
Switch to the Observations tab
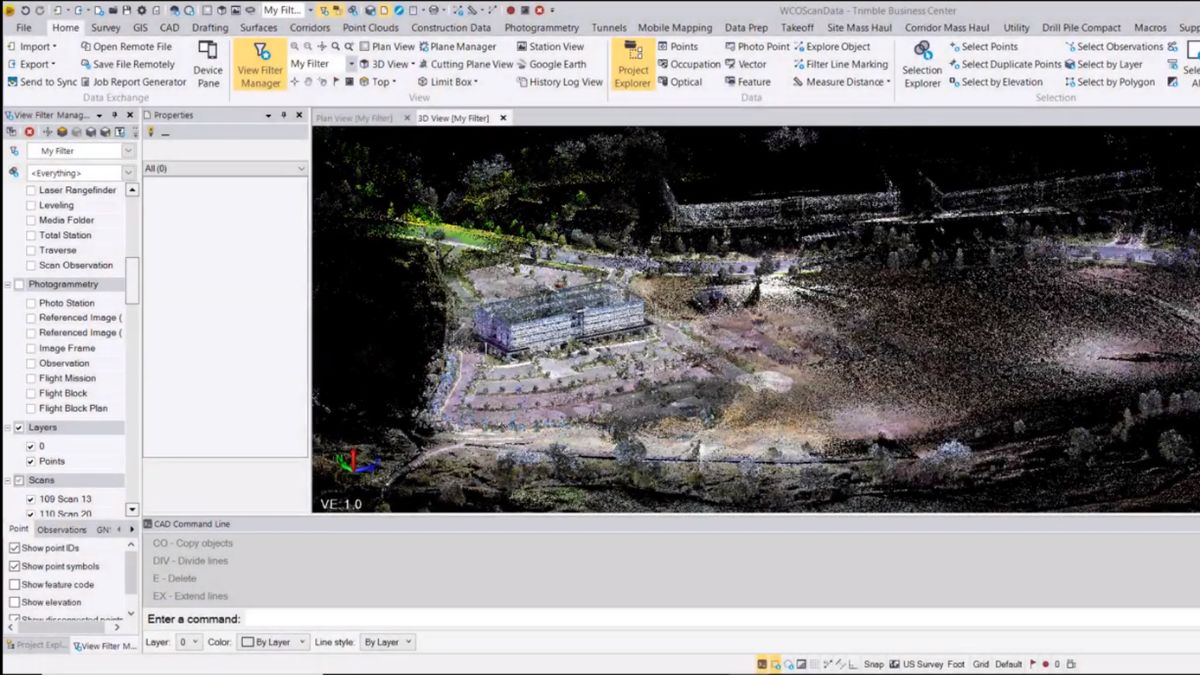(x=62, y=530)
